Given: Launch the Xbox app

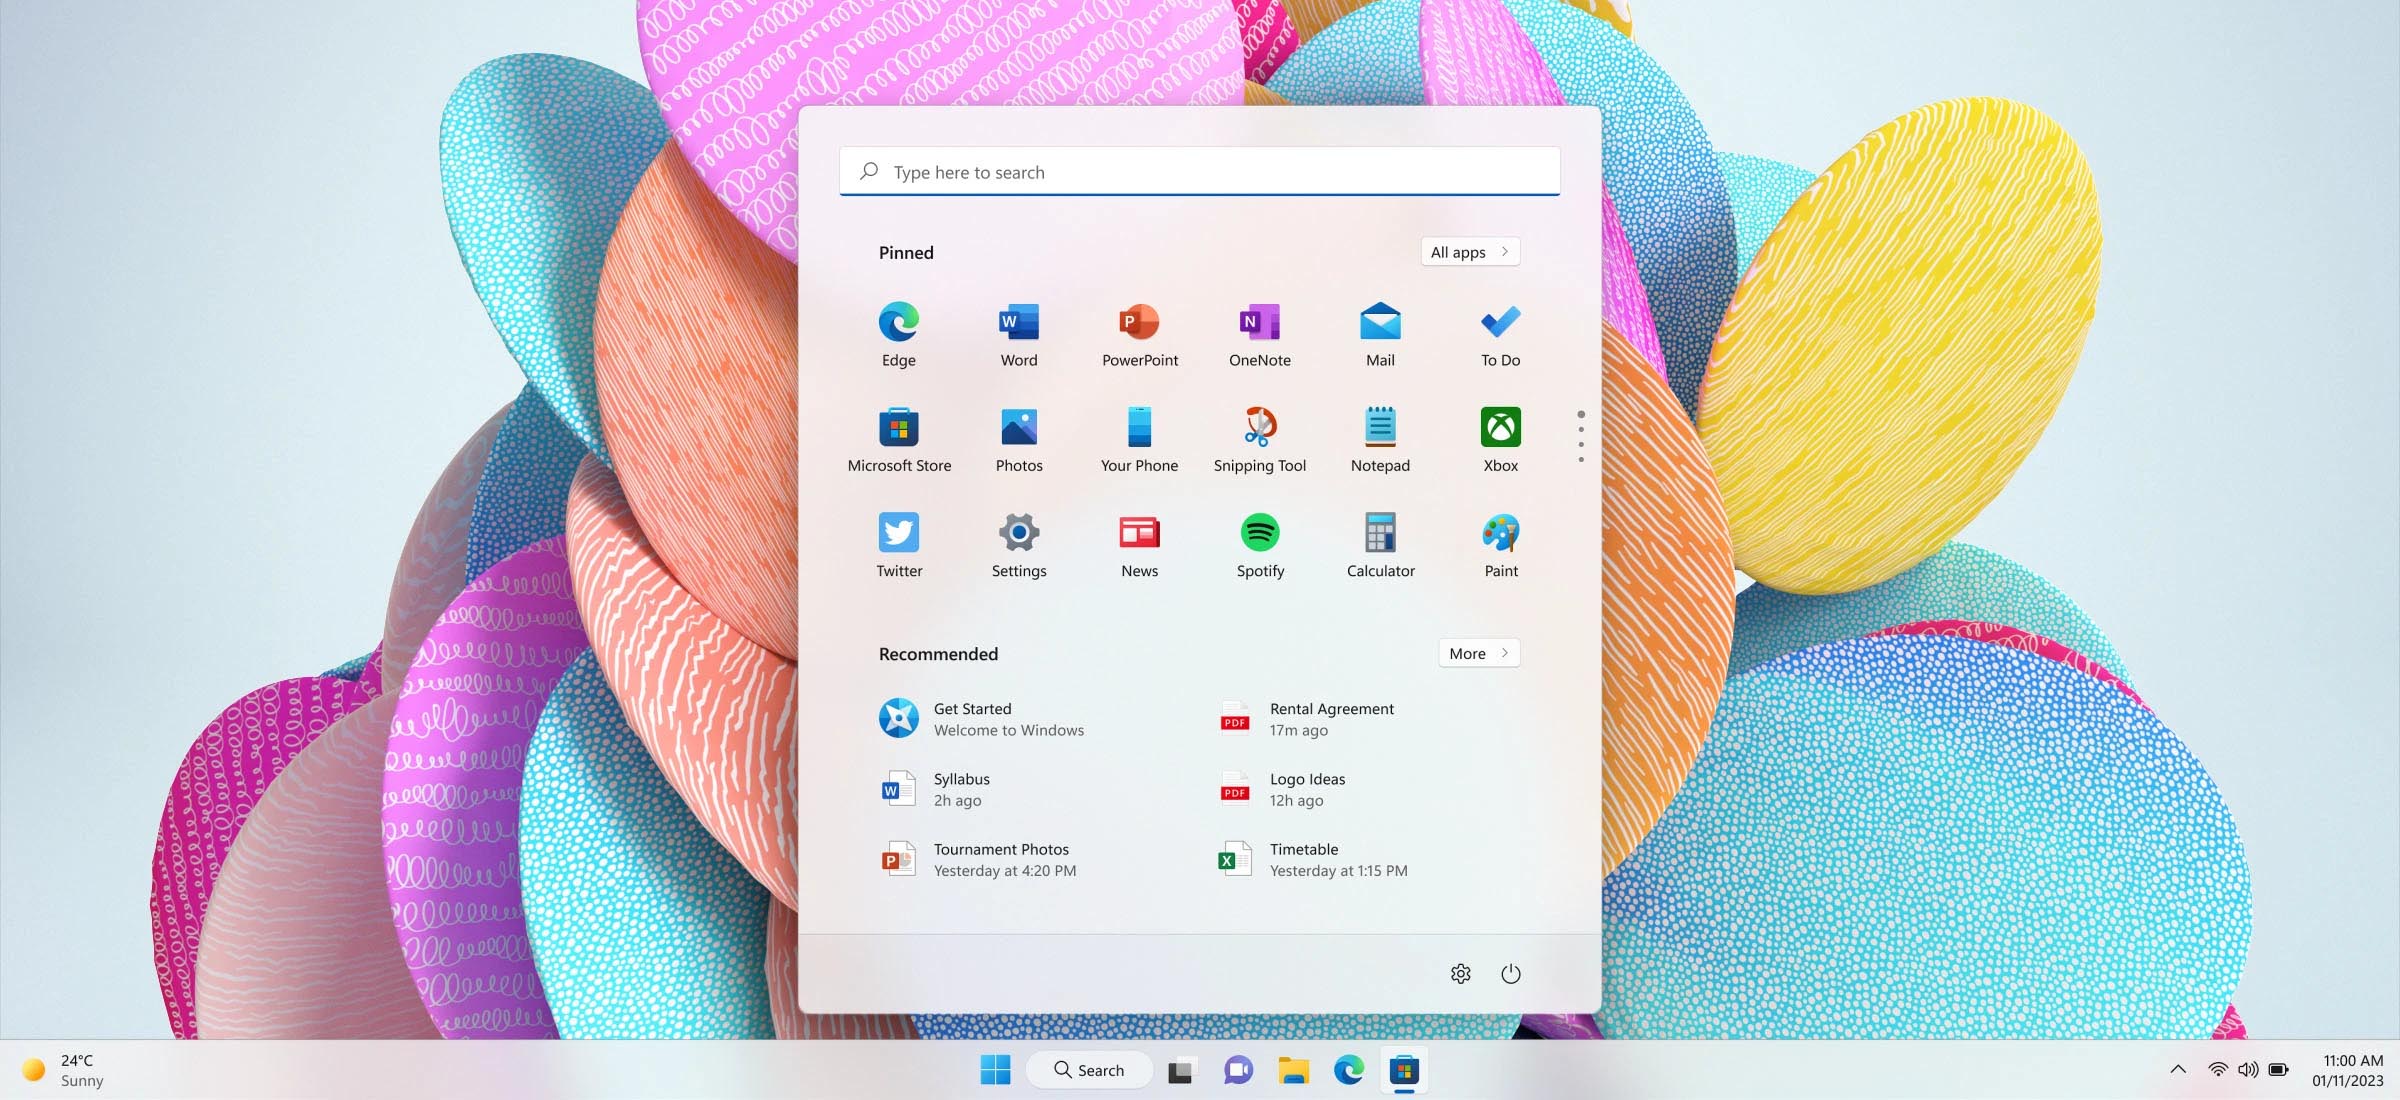Looking at the screenshot, I should 1500,440.
